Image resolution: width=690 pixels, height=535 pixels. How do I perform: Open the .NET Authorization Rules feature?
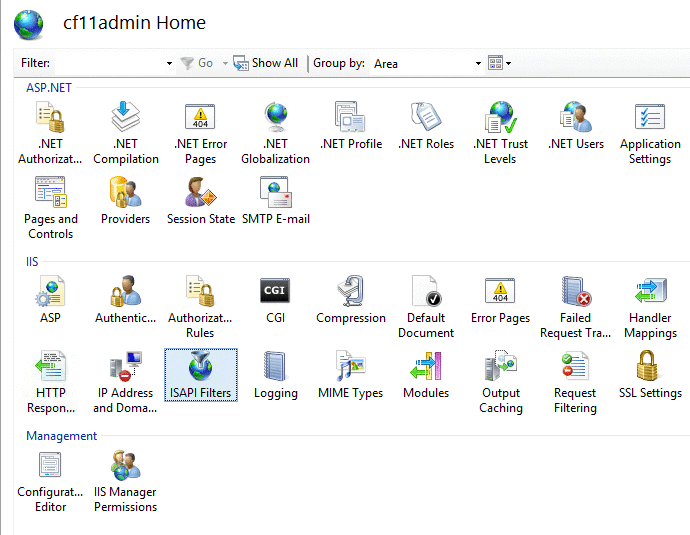pyautogui.click(x=50, y=133)
